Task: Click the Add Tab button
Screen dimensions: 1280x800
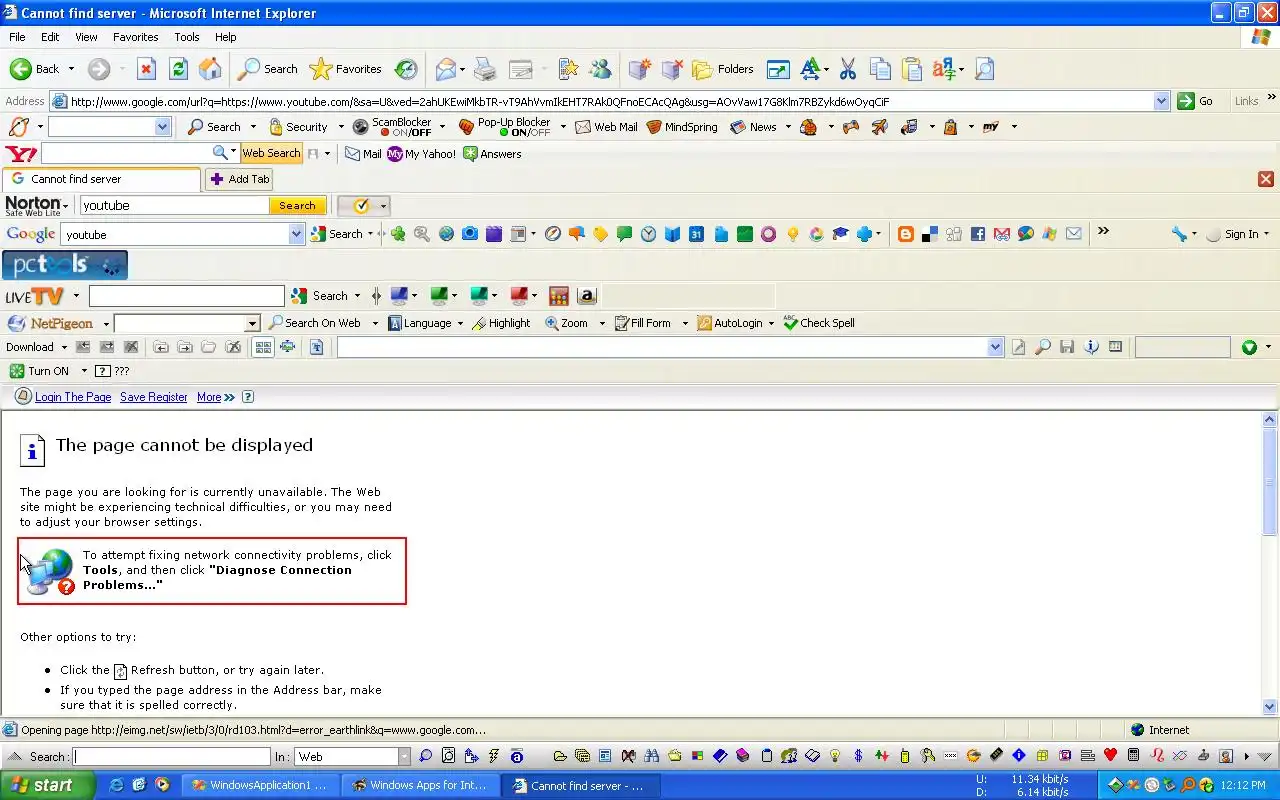Action: (239, 179)
